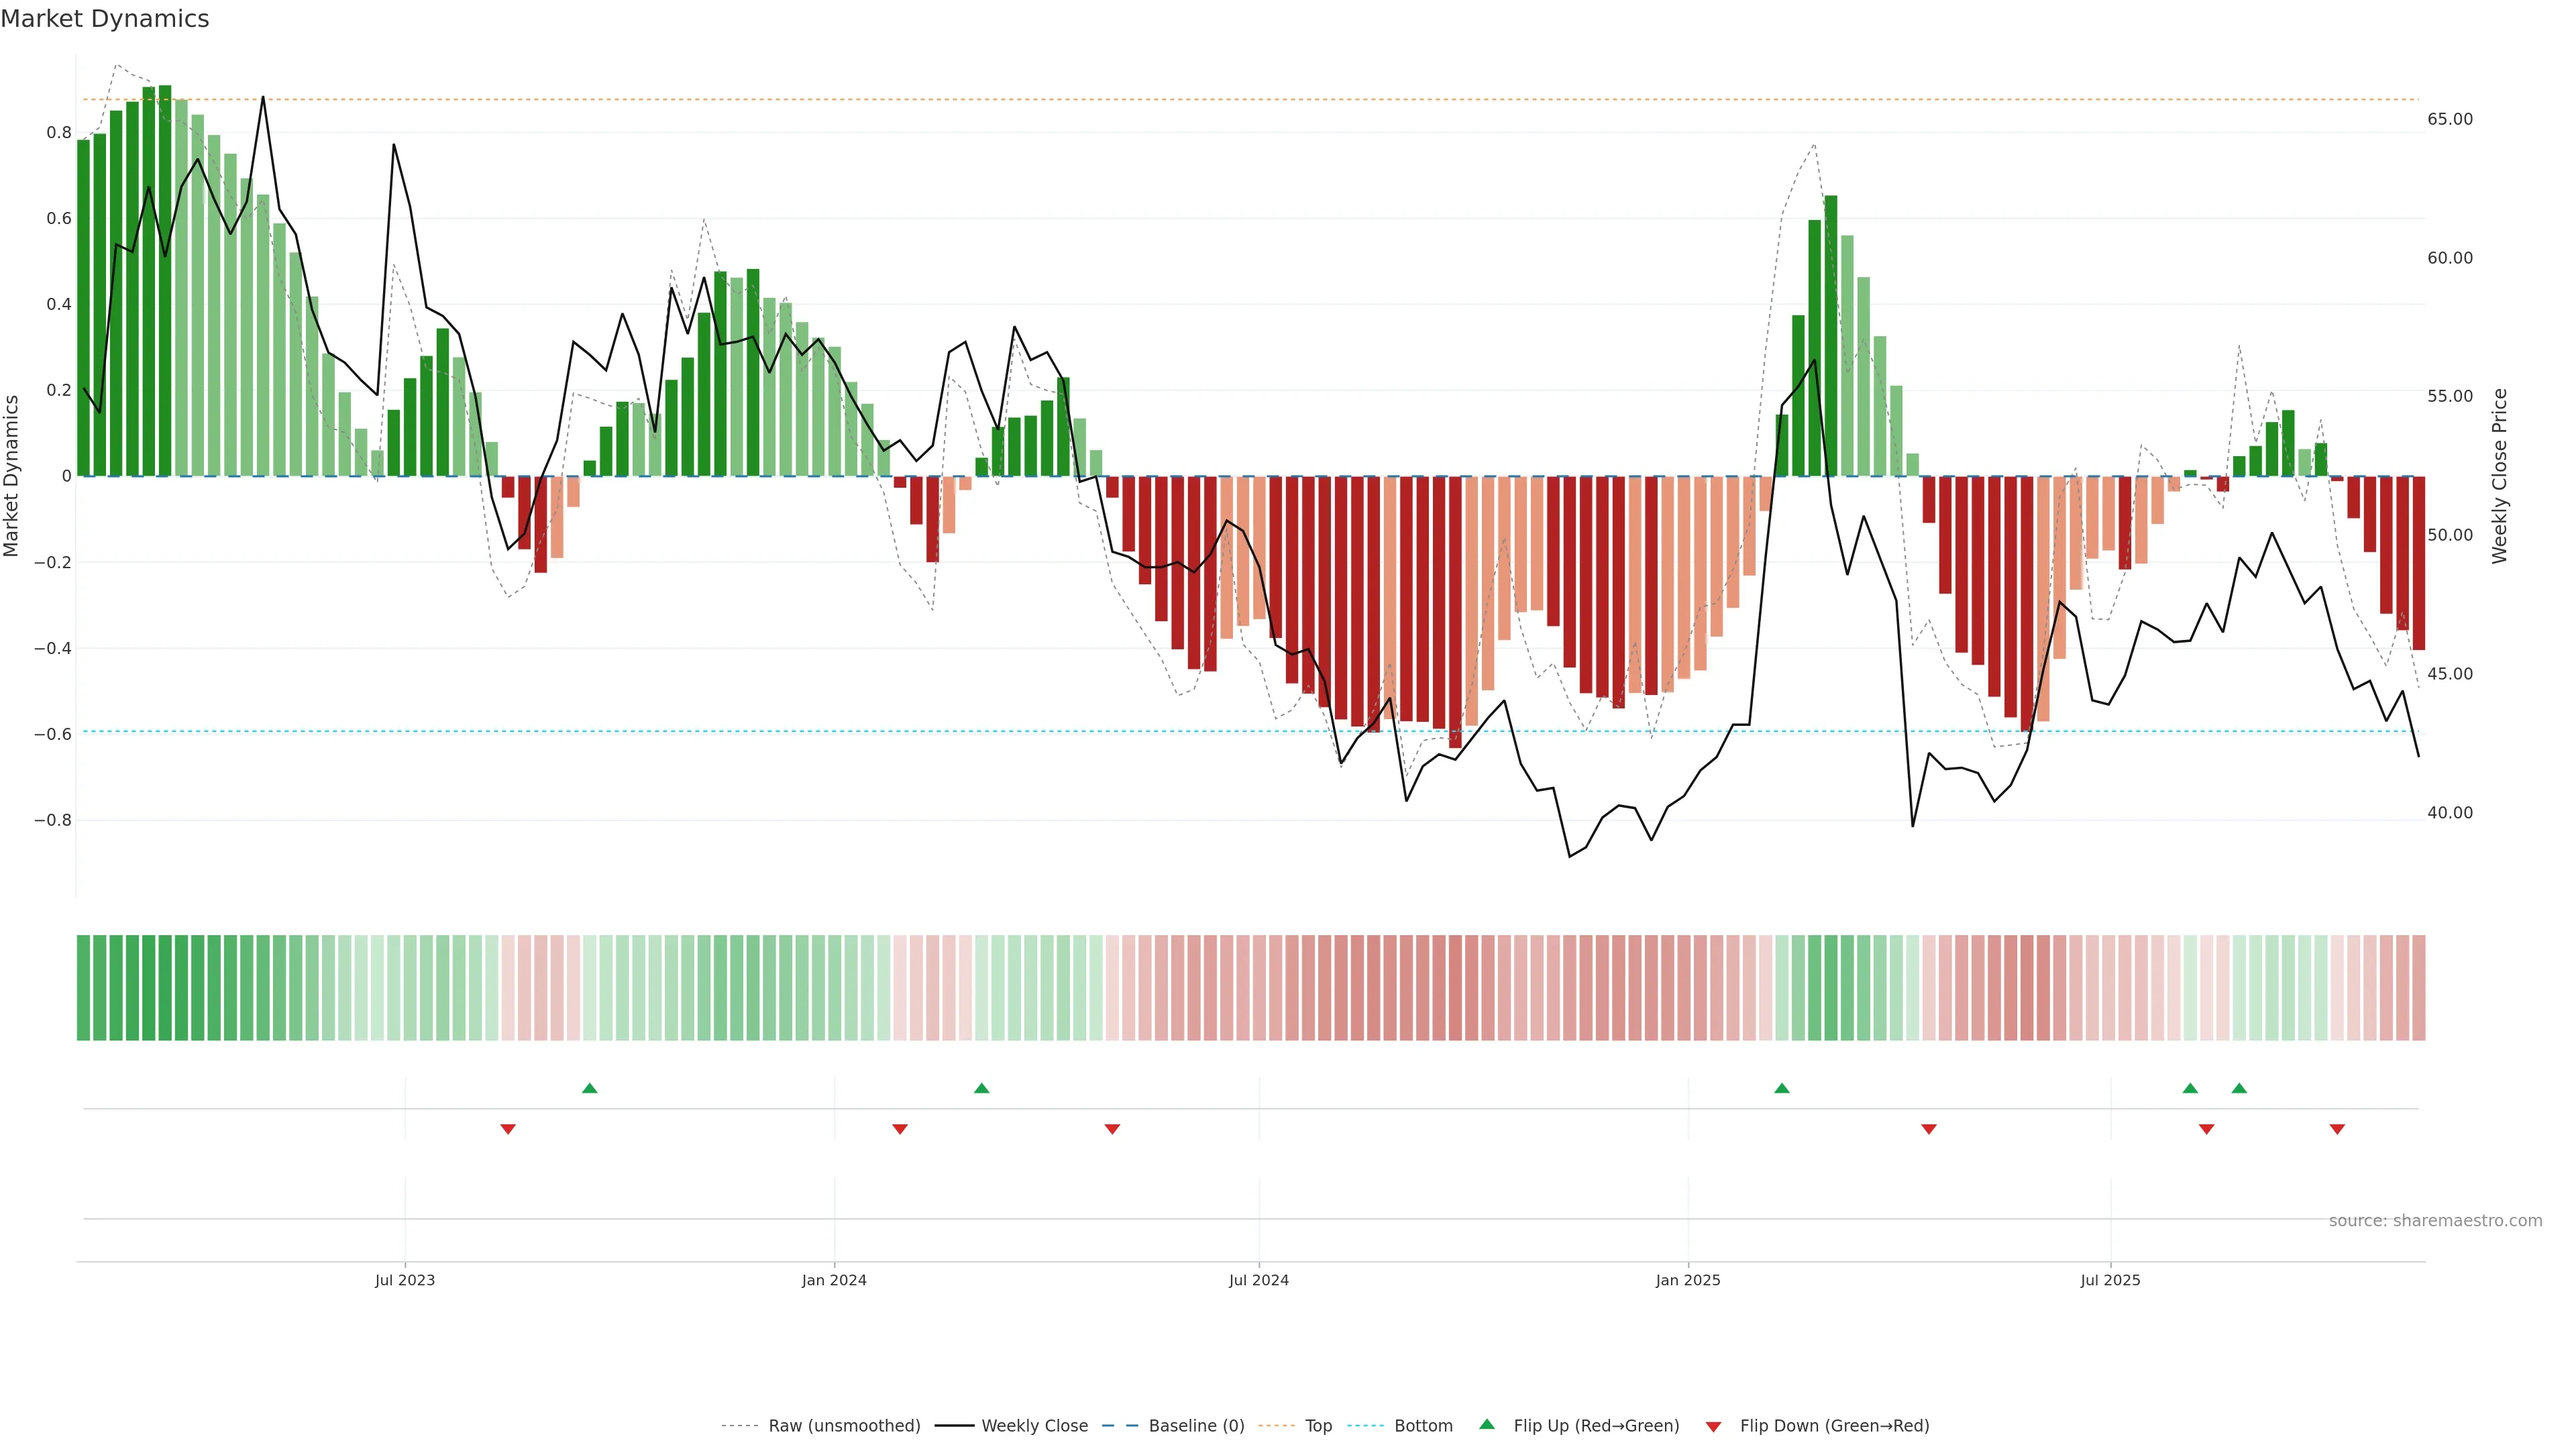Hide the Bottom threshold line via legend

1423,1426
